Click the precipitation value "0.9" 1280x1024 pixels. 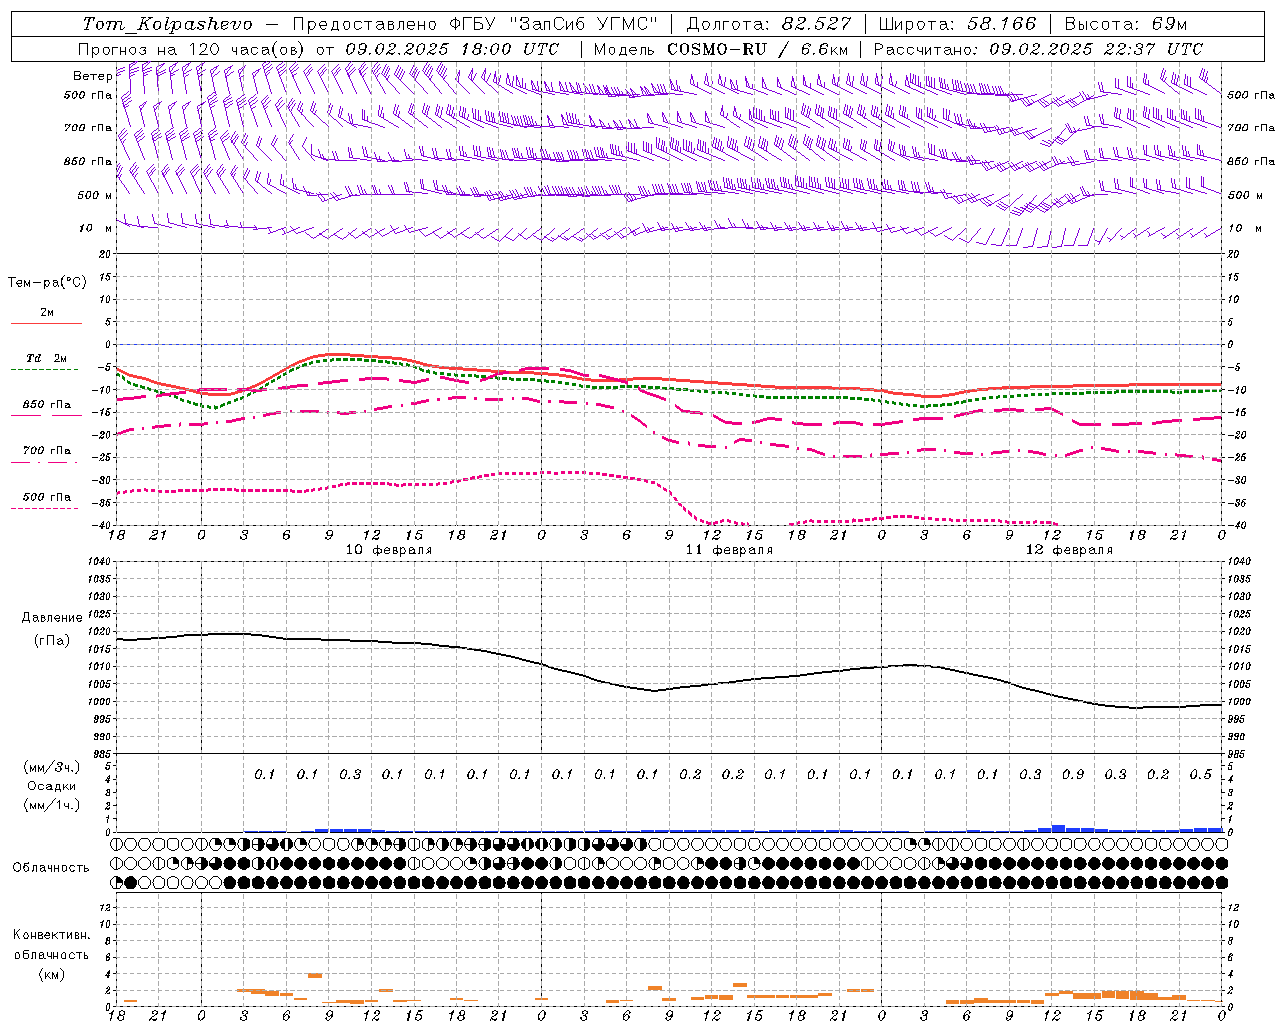pos(1073,774)
